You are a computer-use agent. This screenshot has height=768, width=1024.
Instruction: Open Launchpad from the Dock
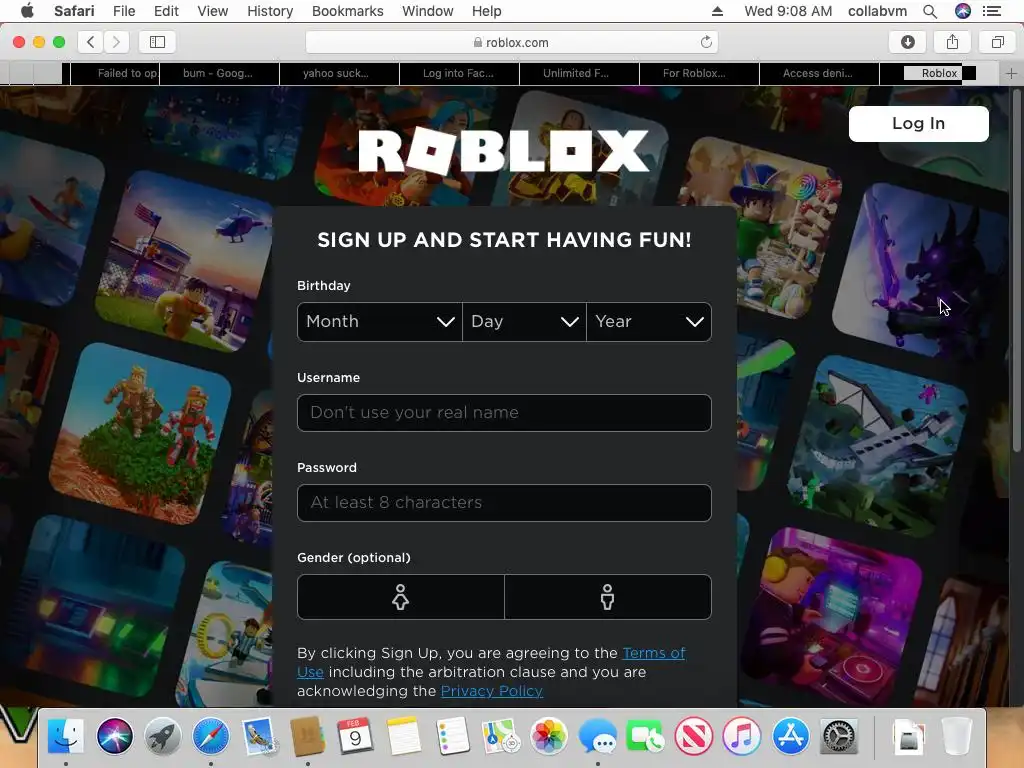pyautogui.click(x=163, y=736)
